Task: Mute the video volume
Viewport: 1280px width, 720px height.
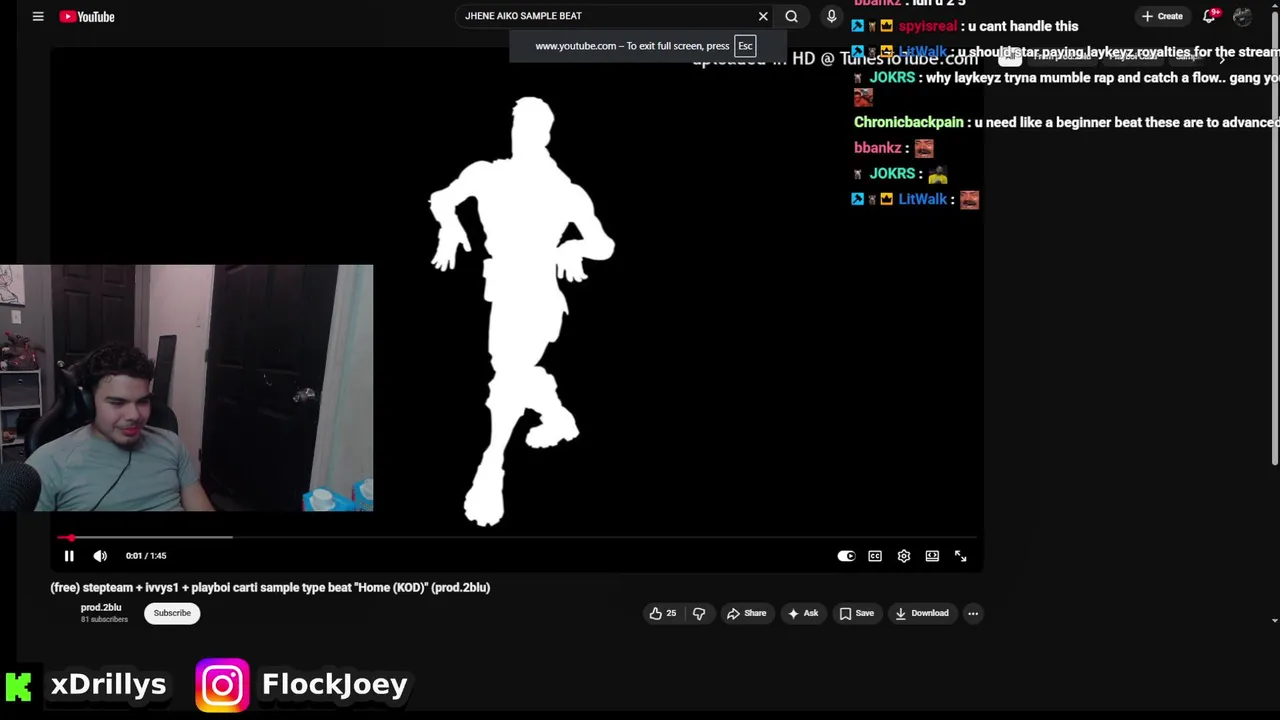Action: click(100, 556)
